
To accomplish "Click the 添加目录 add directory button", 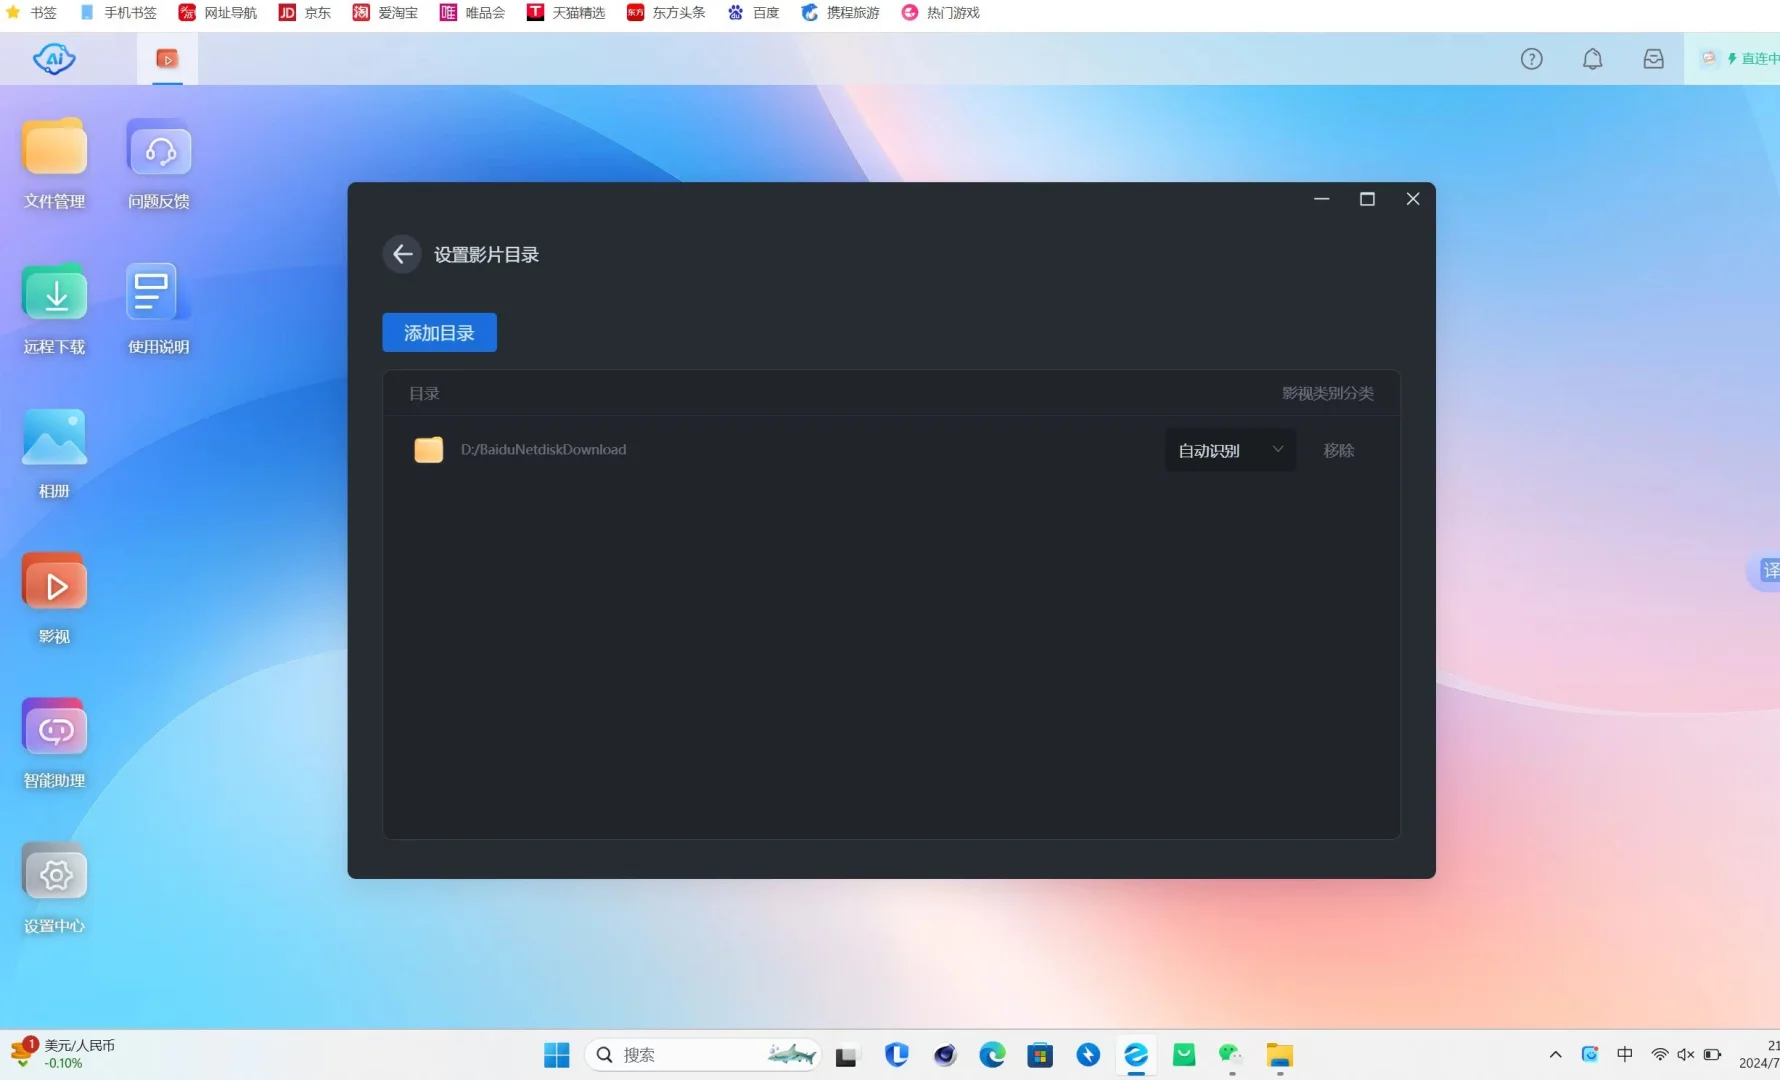I will point(439,332).
